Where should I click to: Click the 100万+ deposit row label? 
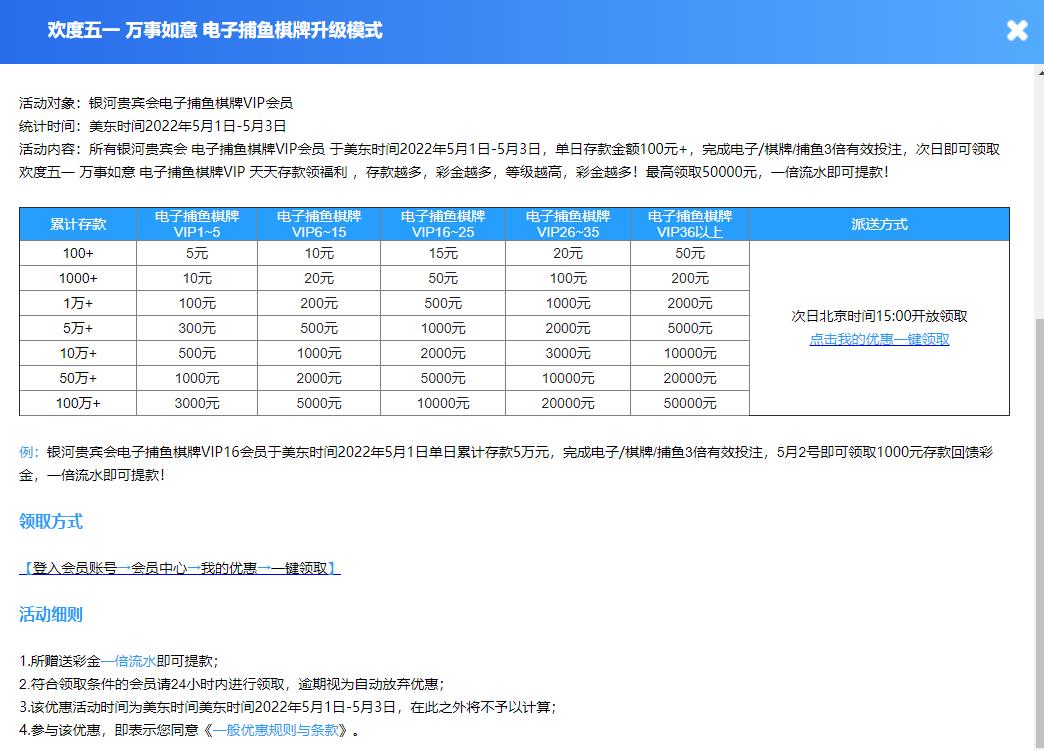tap(78, 403)
